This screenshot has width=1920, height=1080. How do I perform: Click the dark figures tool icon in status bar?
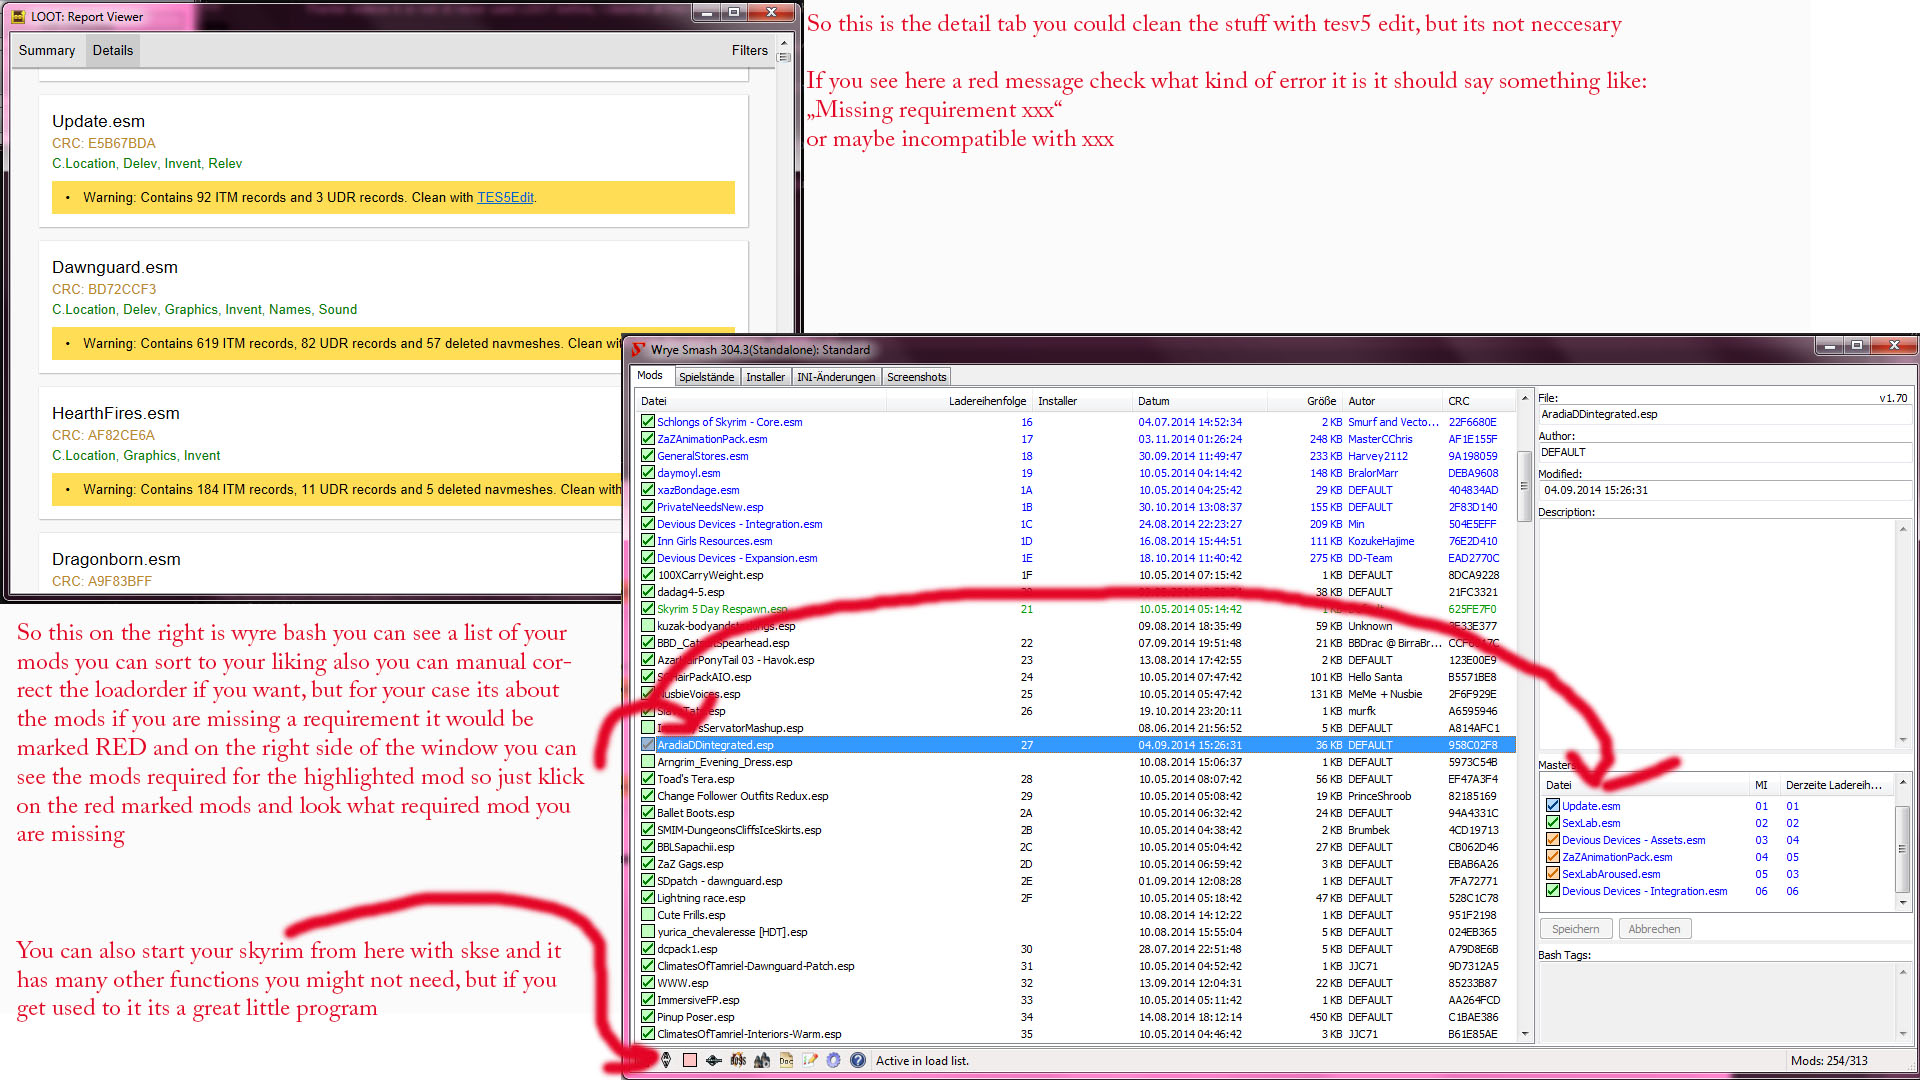[762, 1061]
